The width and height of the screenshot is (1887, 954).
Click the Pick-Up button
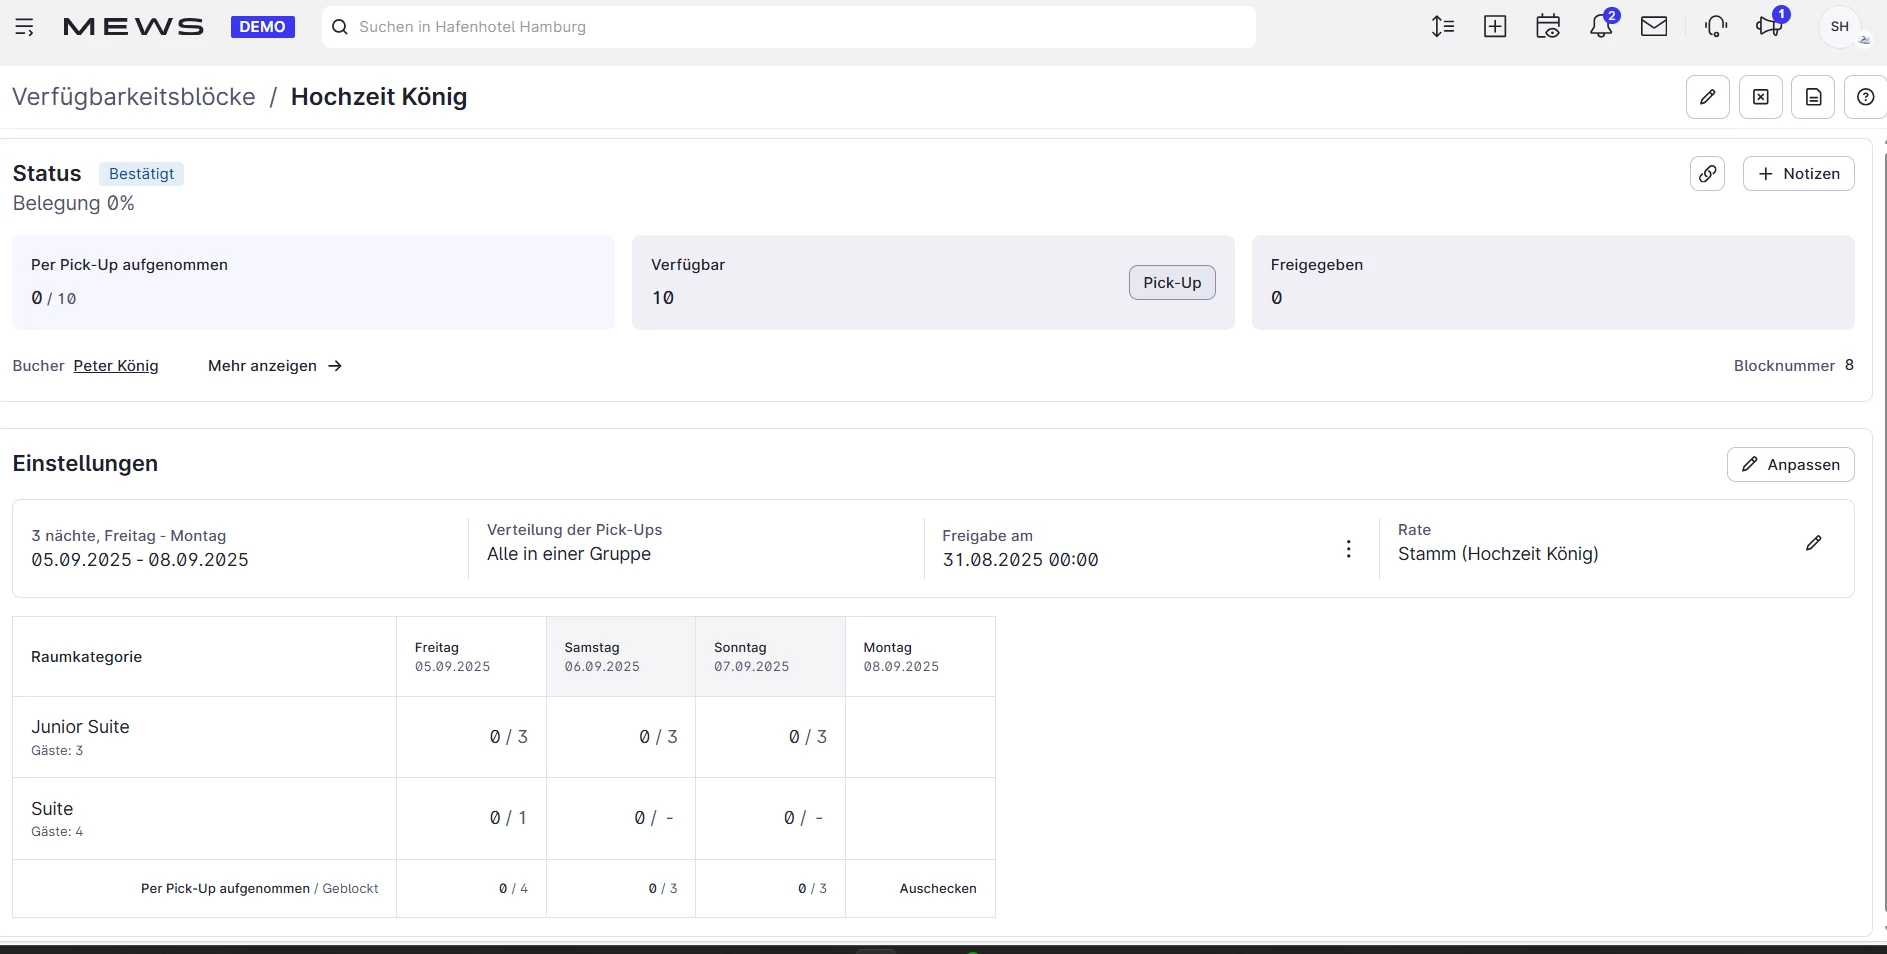click(1172, 283)
